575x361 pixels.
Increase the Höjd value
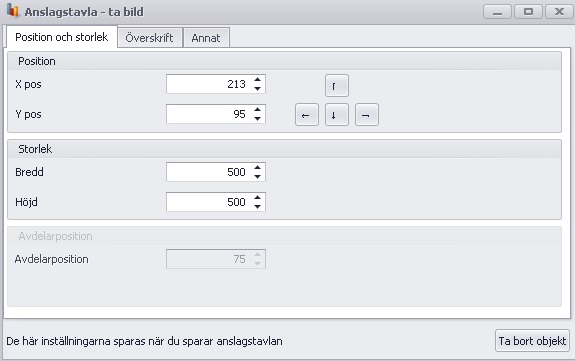[257, 198]
